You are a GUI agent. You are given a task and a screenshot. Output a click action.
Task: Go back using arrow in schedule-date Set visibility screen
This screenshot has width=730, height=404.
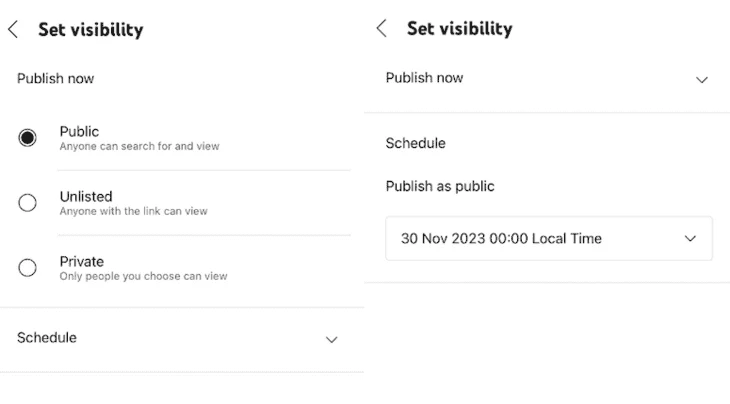pos(382,28)
